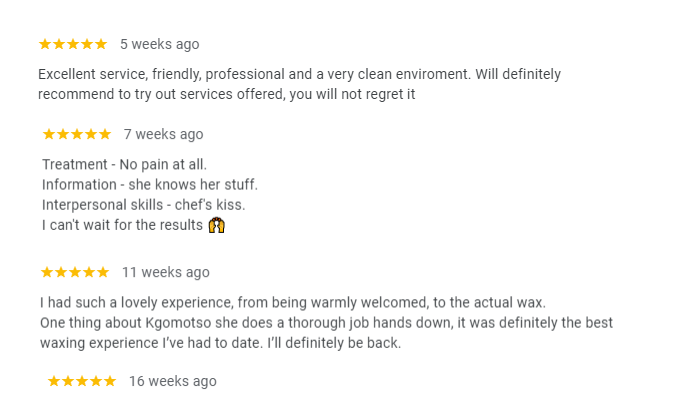The image size is (683, 404).
Task: Click 'I can't wait for the results' text
Action: point(122,225)
